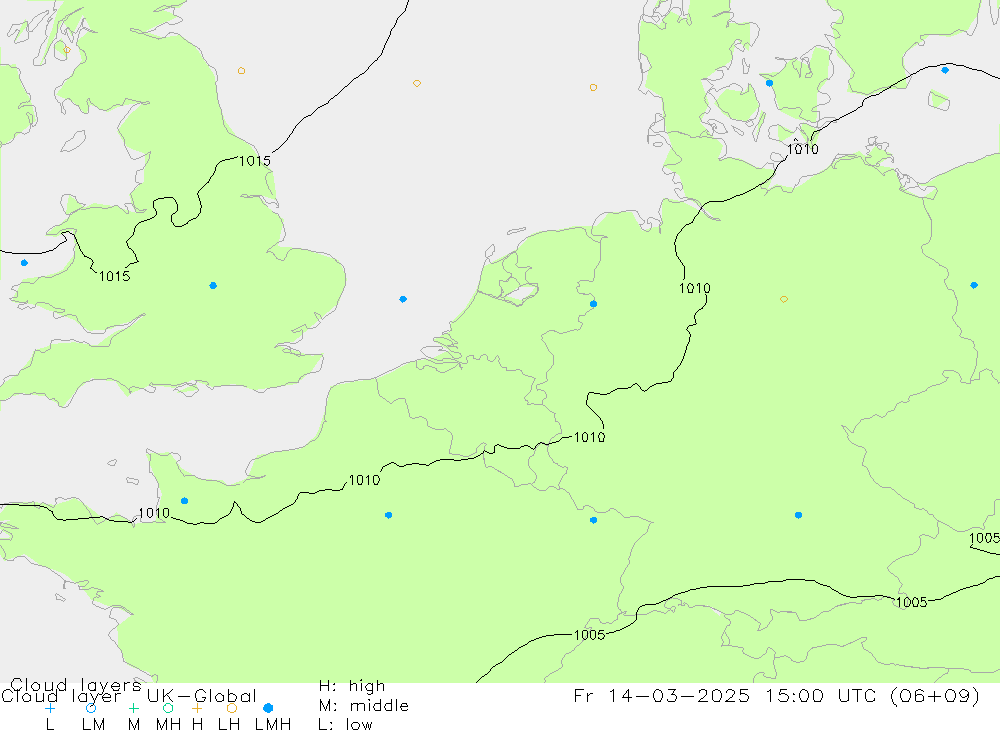The height and width of the screenshot is (733, 1000).
Task: Select the orange cloud marker over western Scotland
Action: click(x=67, y=50)
